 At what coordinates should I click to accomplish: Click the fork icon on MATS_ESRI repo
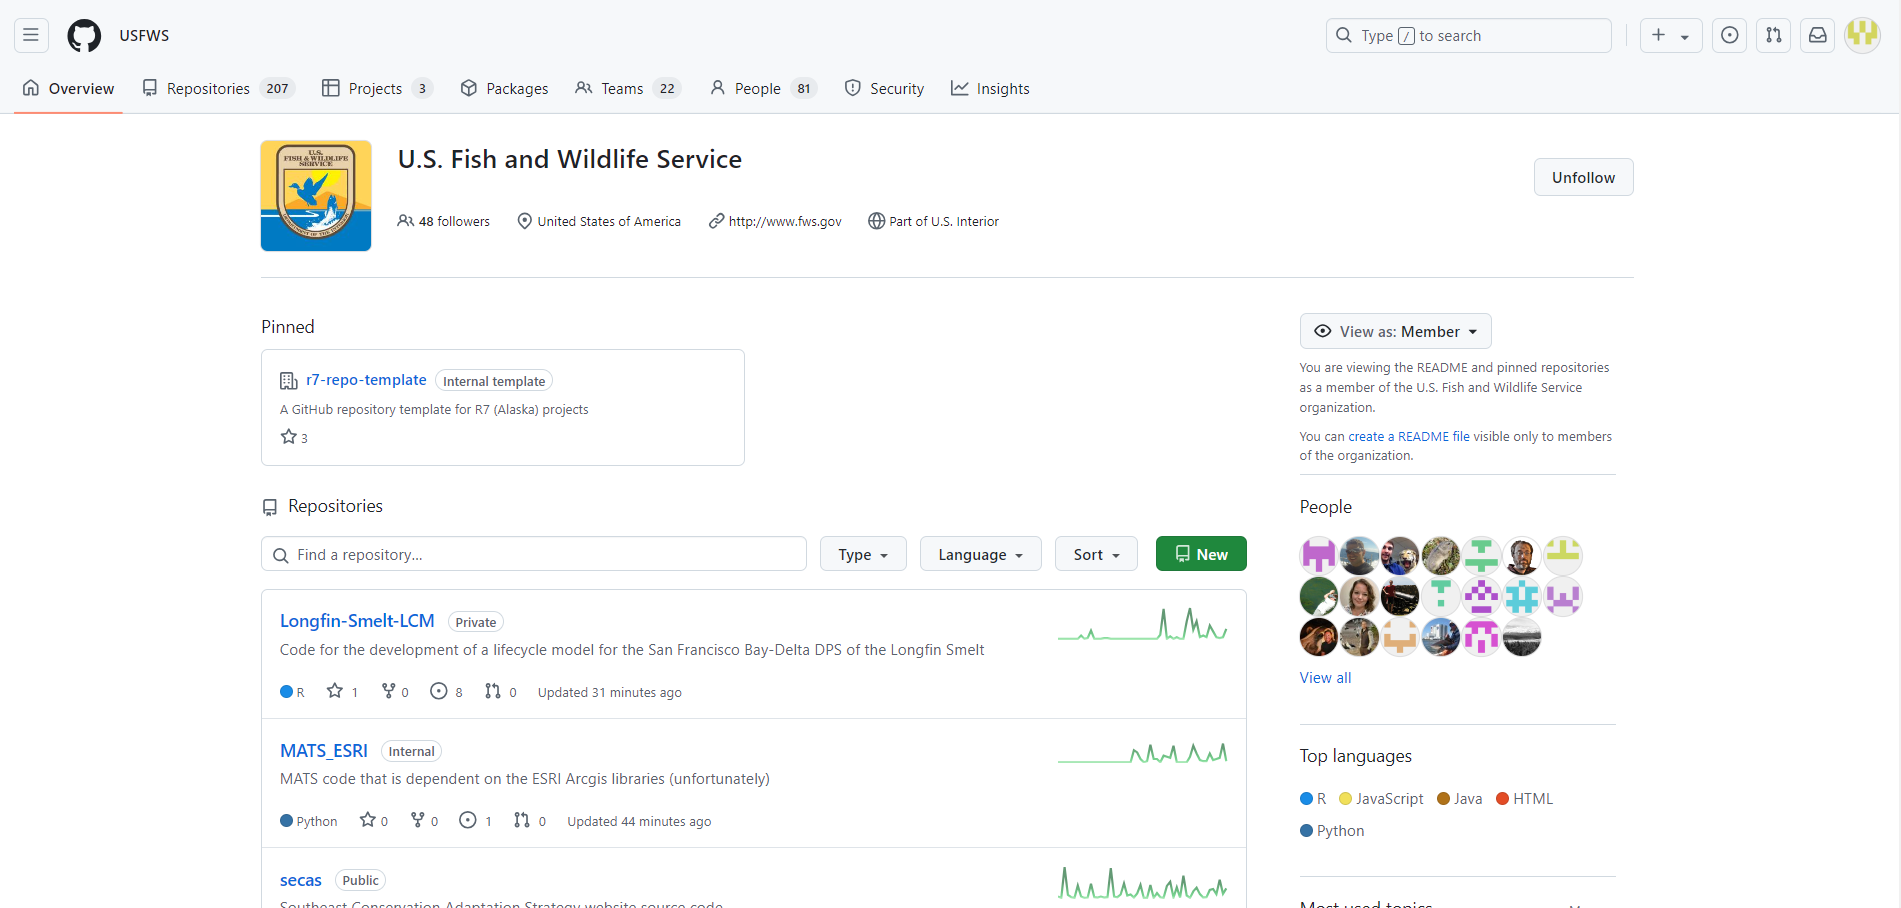[x=417, y=819]
